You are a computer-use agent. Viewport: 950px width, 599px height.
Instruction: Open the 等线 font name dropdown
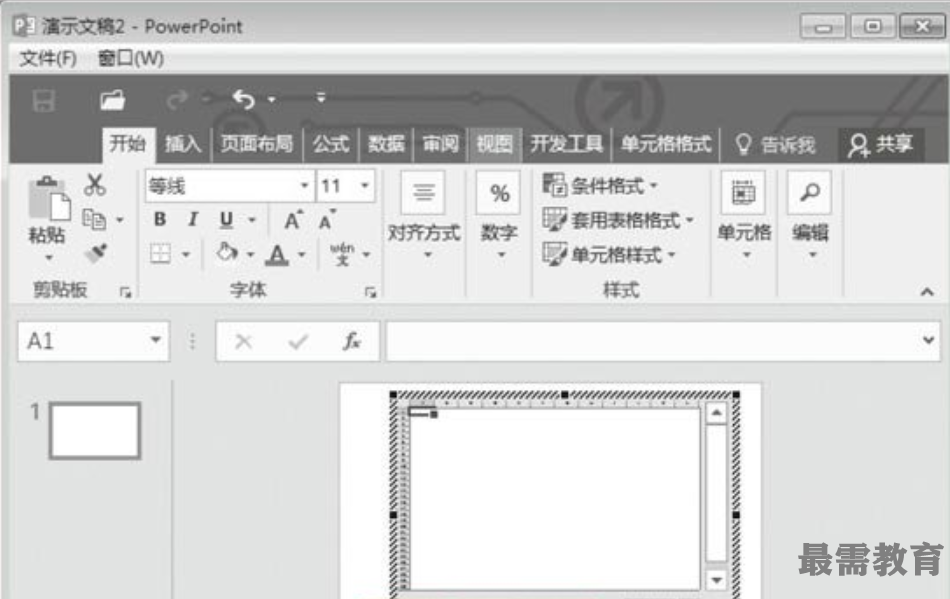click(x=304, y=185)
